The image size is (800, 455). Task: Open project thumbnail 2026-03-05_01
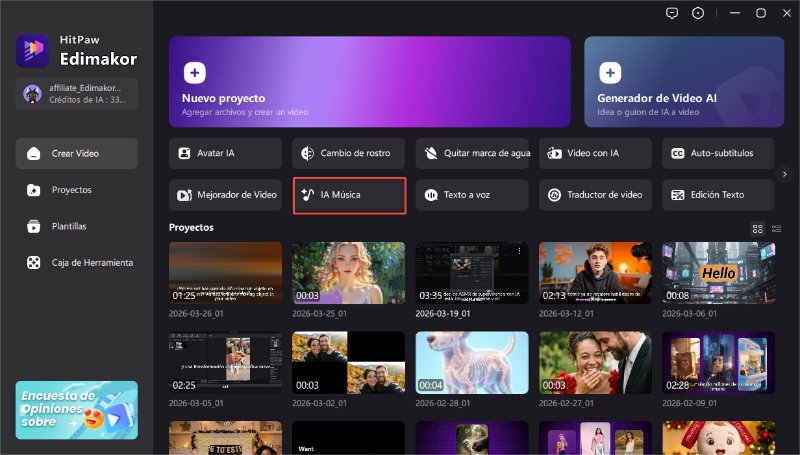(x=226, y=363)
